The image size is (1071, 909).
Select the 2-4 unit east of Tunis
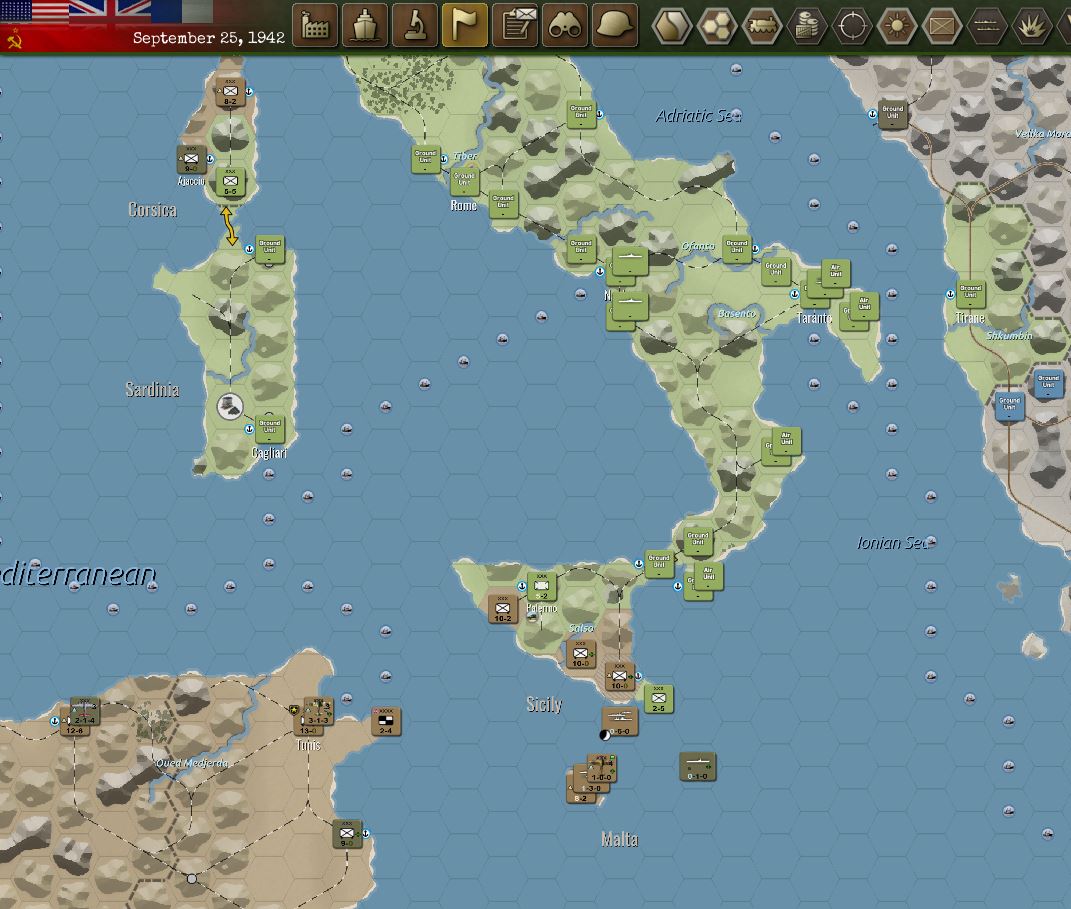tap(386, 721)
